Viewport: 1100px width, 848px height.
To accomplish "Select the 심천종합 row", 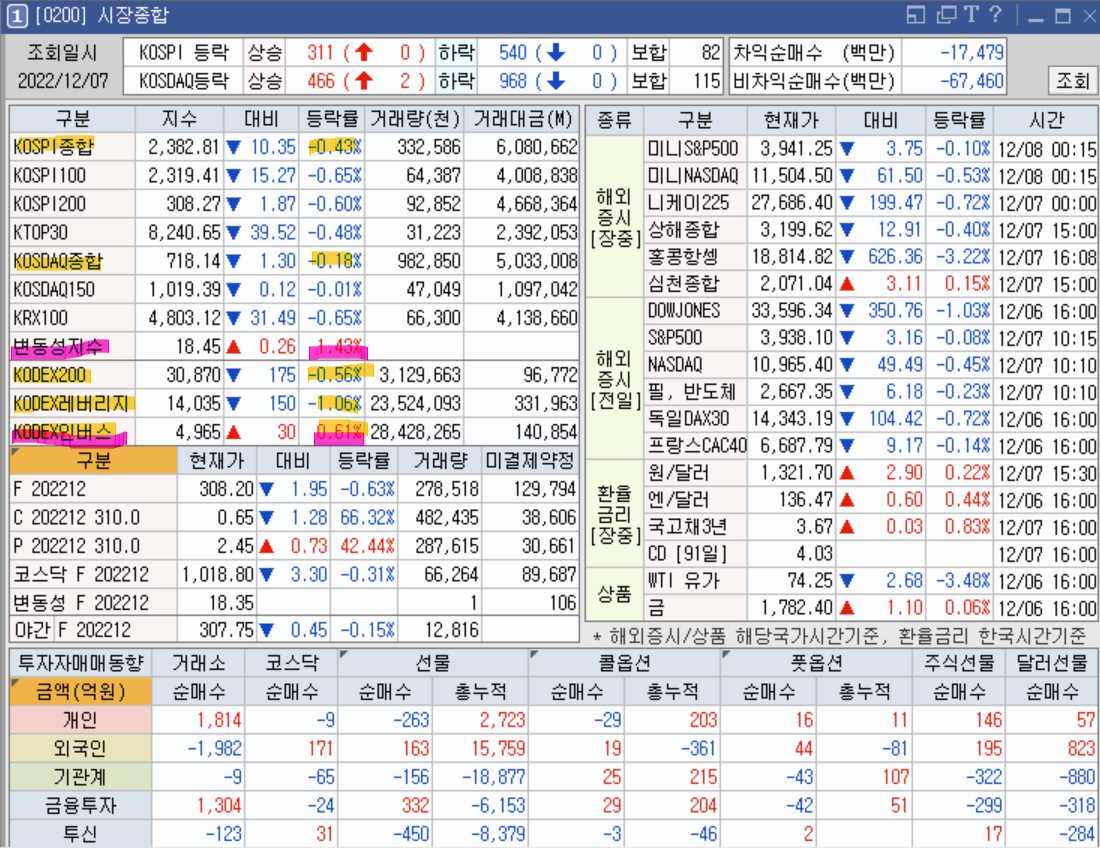I will pos(871,284).
